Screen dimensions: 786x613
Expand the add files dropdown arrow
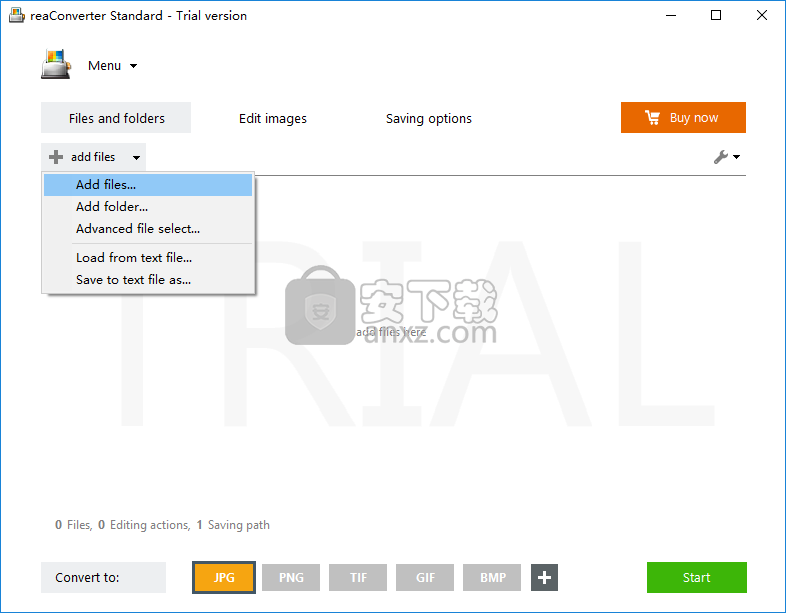click(x=136, y=157)
